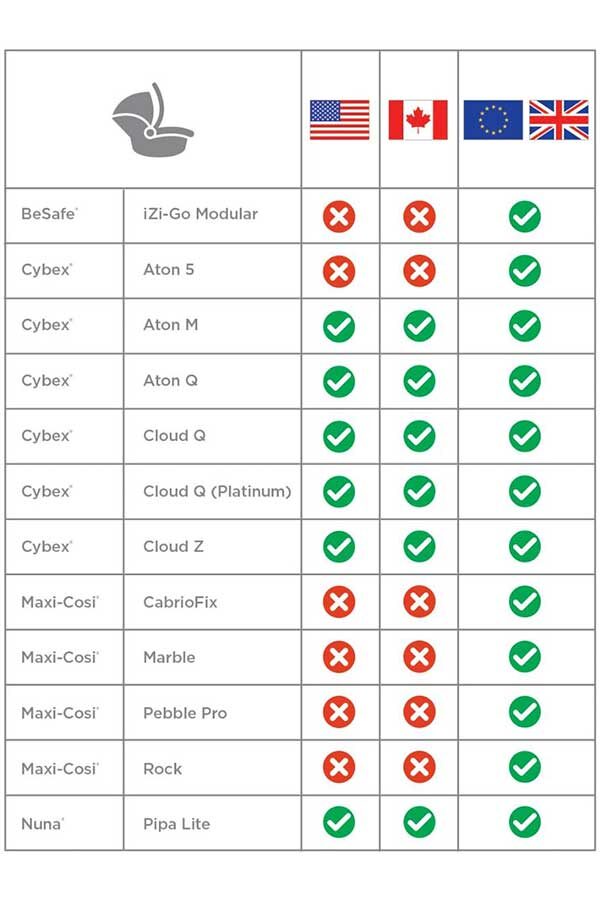Click the red X for Aton 5 under Canada
The image size is (600, 900).
[419, 270]
